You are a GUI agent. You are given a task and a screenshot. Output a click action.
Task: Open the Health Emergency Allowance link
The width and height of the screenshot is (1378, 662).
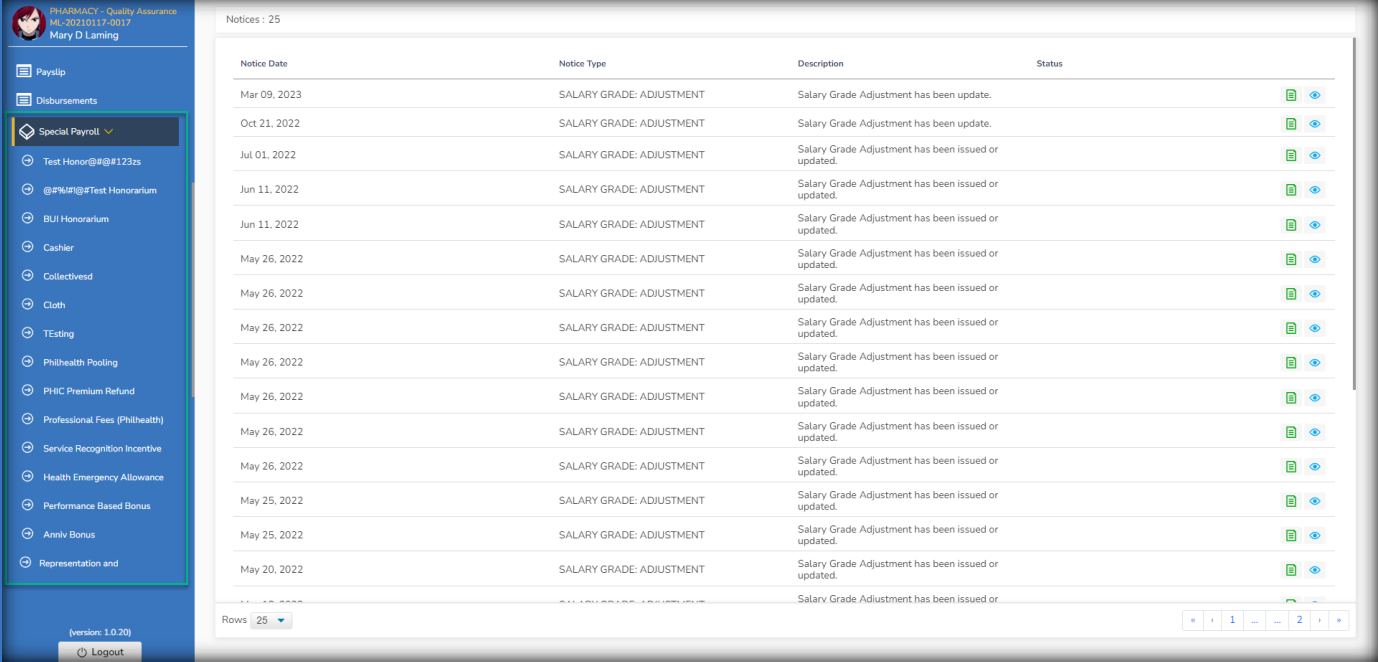point(103,477)
